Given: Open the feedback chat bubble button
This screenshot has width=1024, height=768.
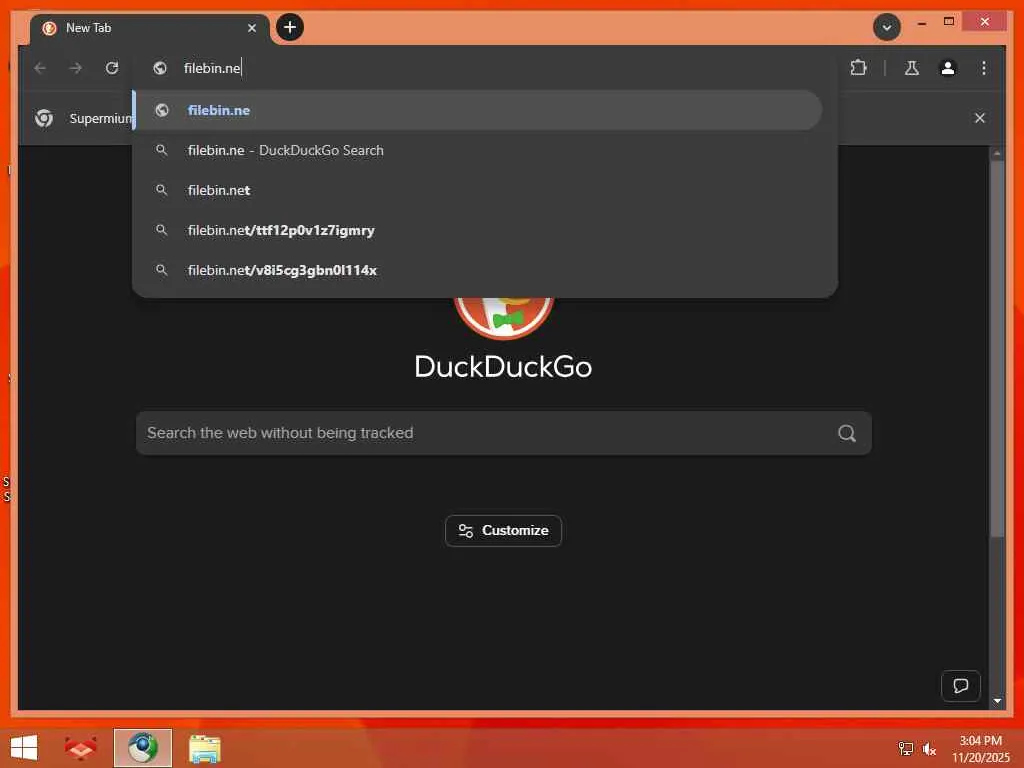Looking at the screenshot, I should point(961,686).
